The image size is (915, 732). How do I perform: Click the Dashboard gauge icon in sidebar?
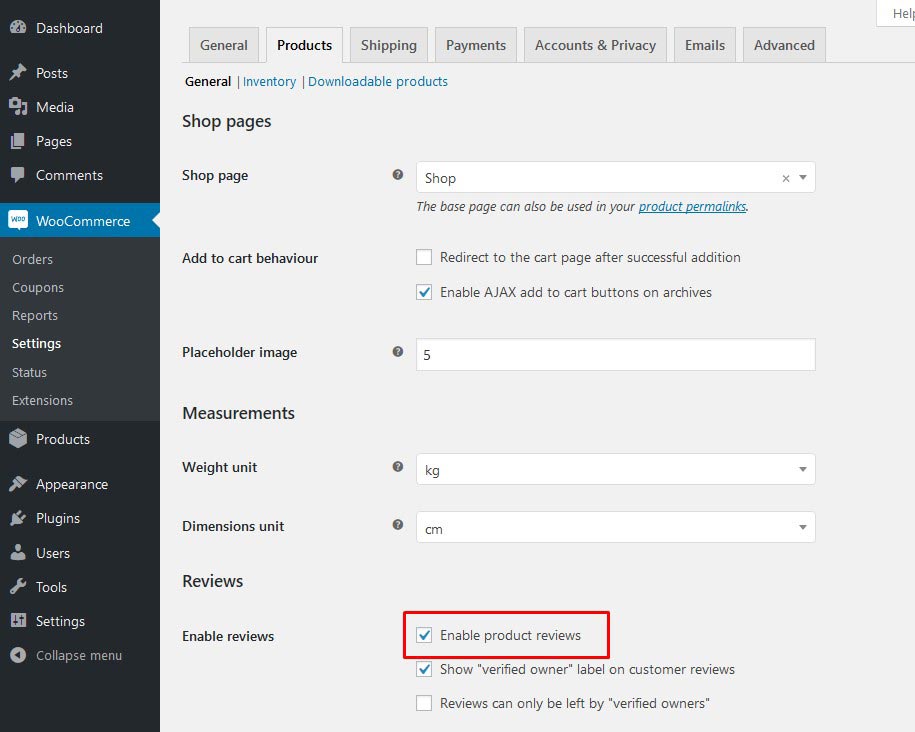(x=18, y=28)
